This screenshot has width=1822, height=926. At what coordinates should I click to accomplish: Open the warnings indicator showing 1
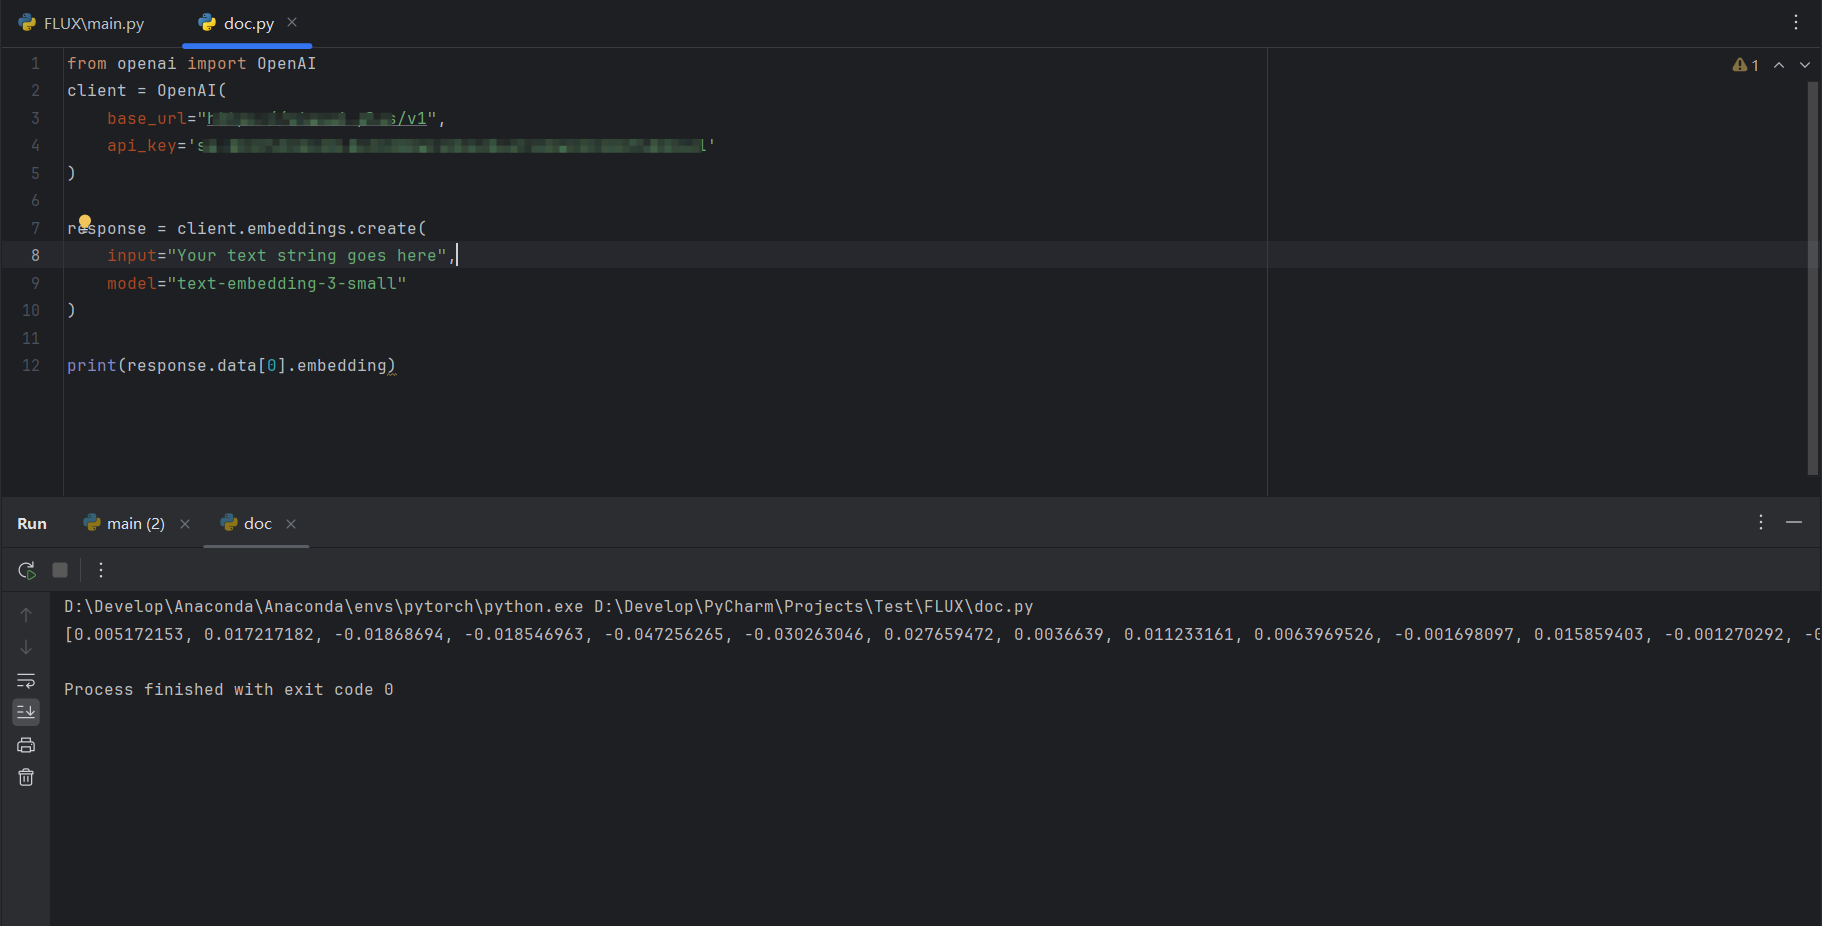point(1746,65)
